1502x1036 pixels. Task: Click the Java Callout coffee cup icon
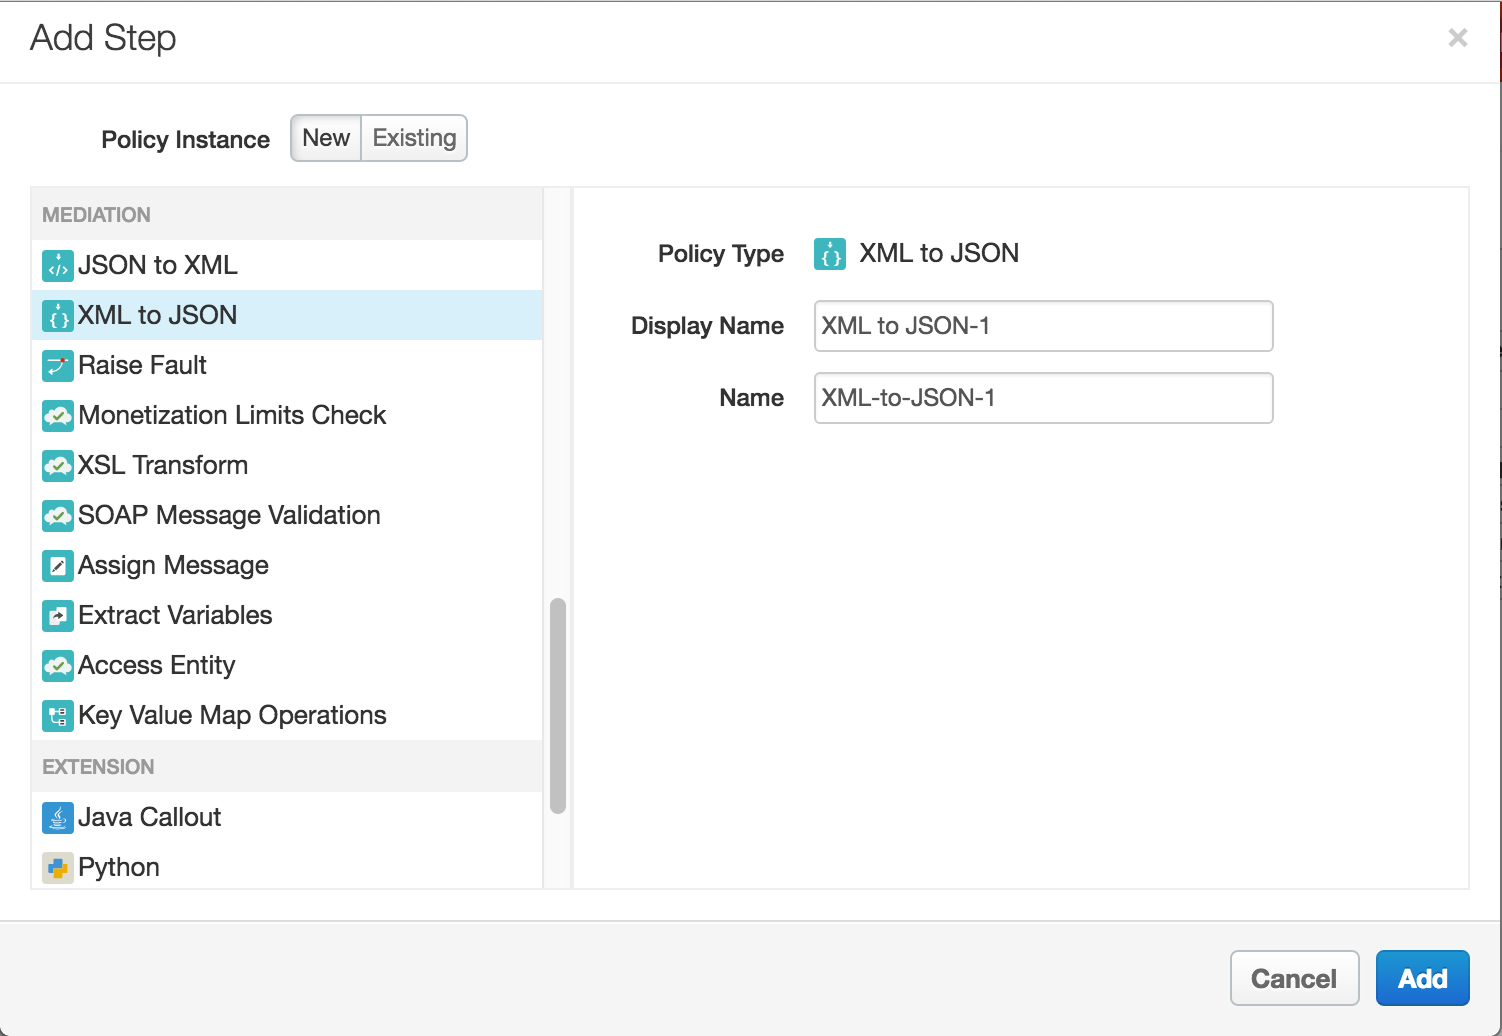tap(58, 817)
